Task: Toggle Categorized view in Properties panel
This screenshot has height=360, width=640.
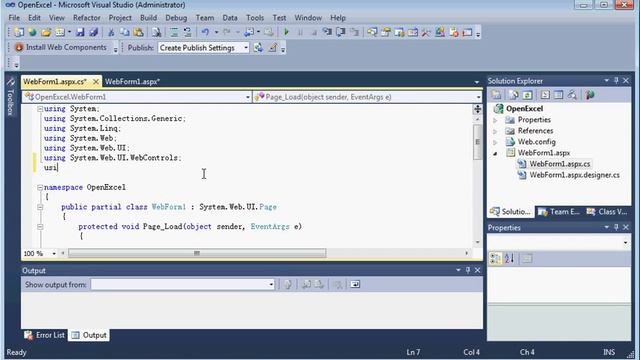Action: (x=495, y=258)
